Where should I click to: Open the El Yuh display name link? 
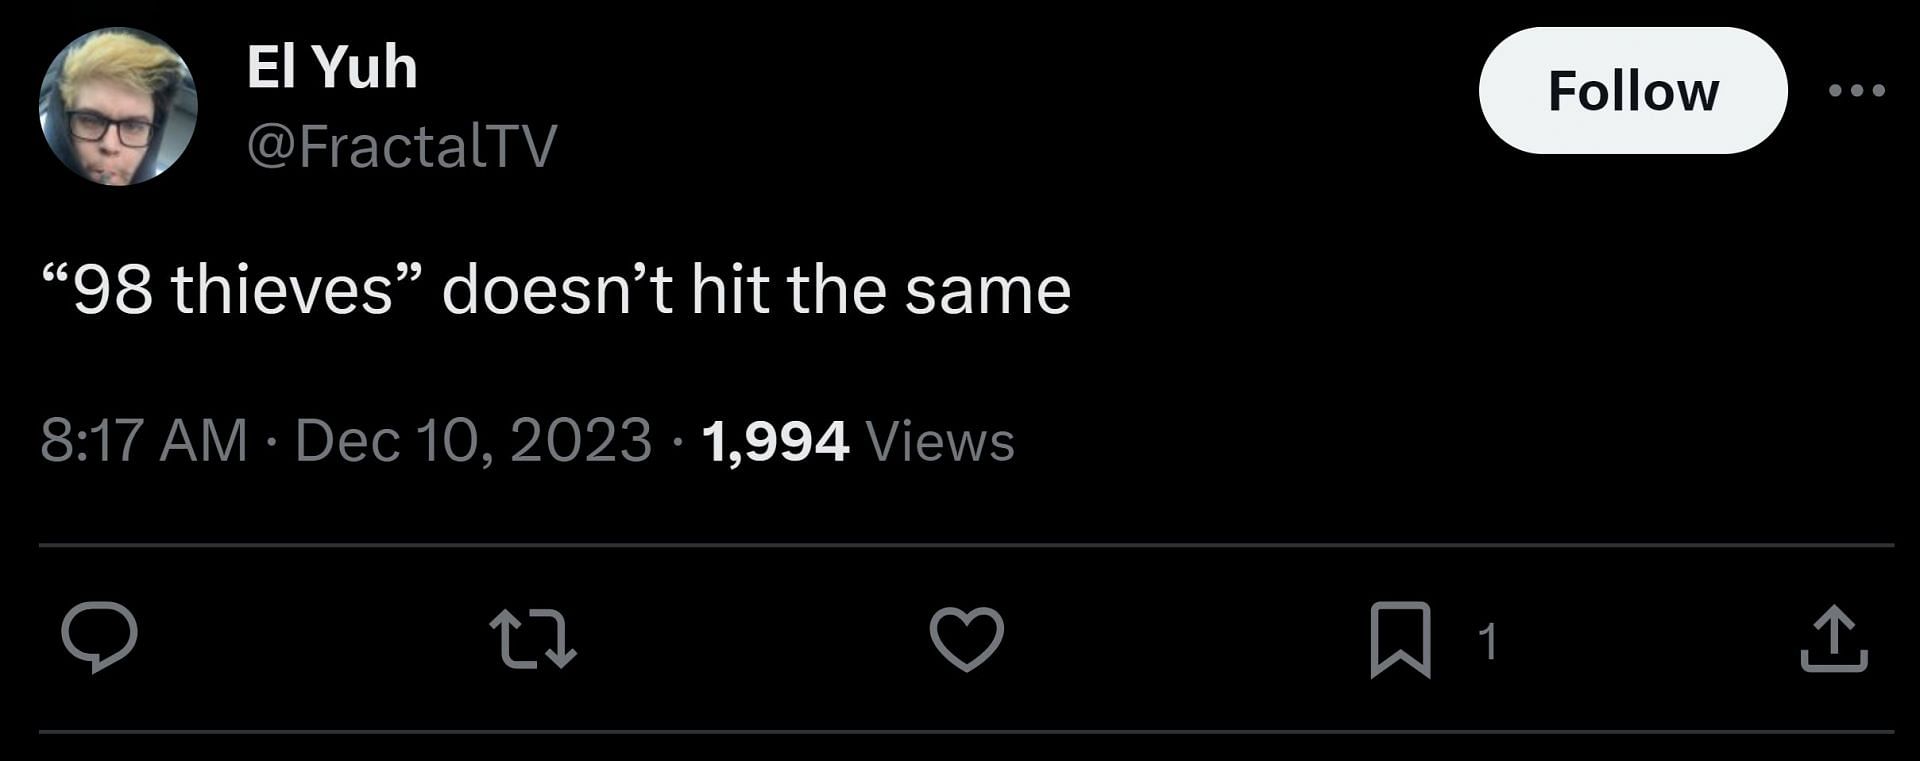332,67
